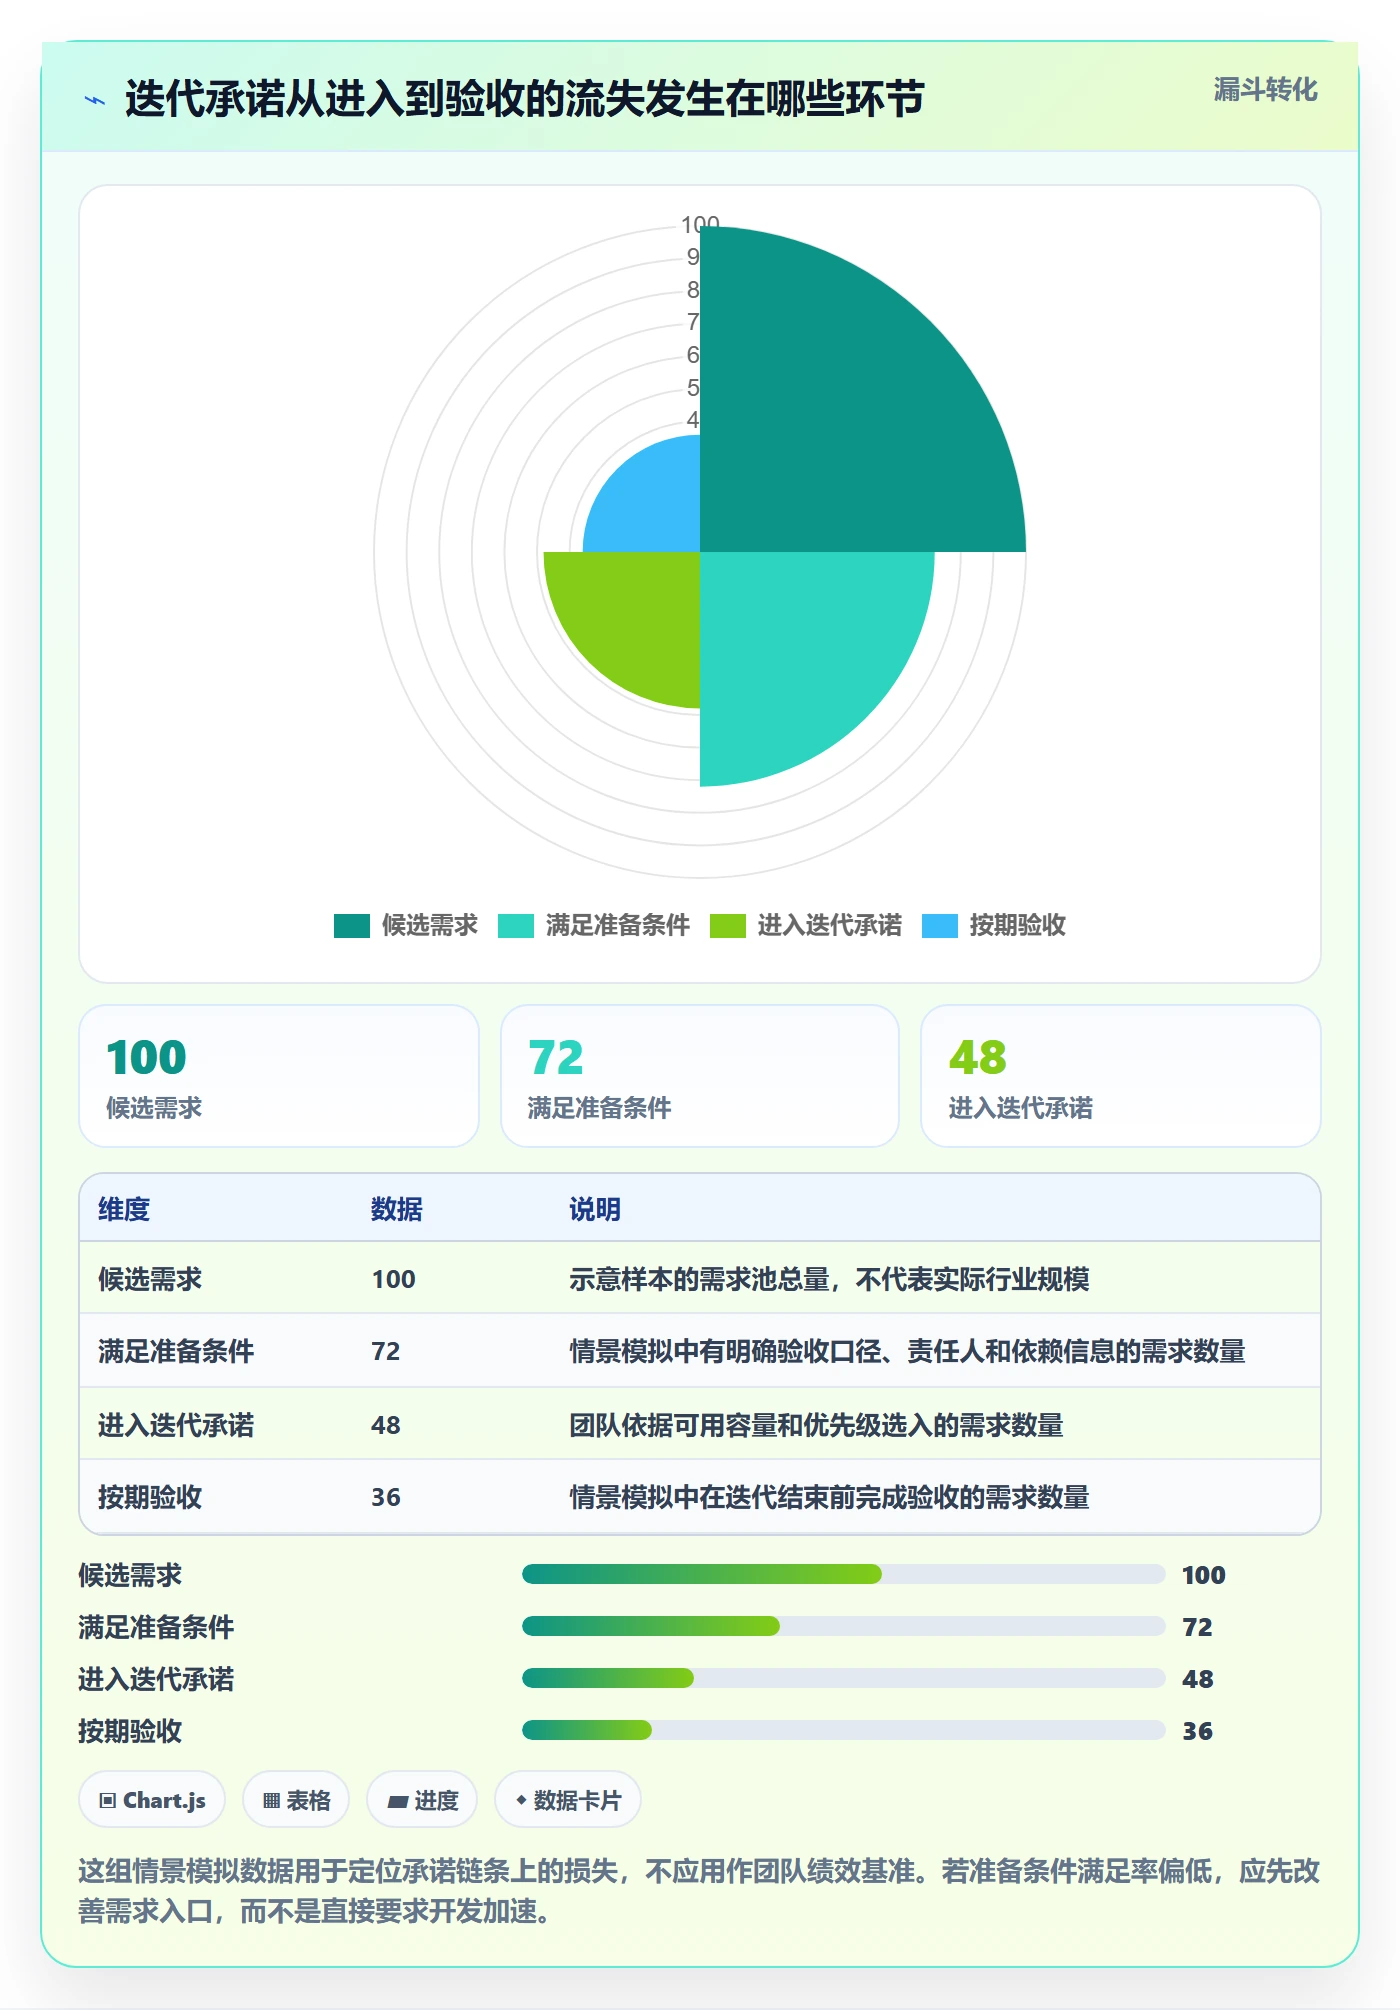Click the grid icon in 表格 chip

(271, 1801)
